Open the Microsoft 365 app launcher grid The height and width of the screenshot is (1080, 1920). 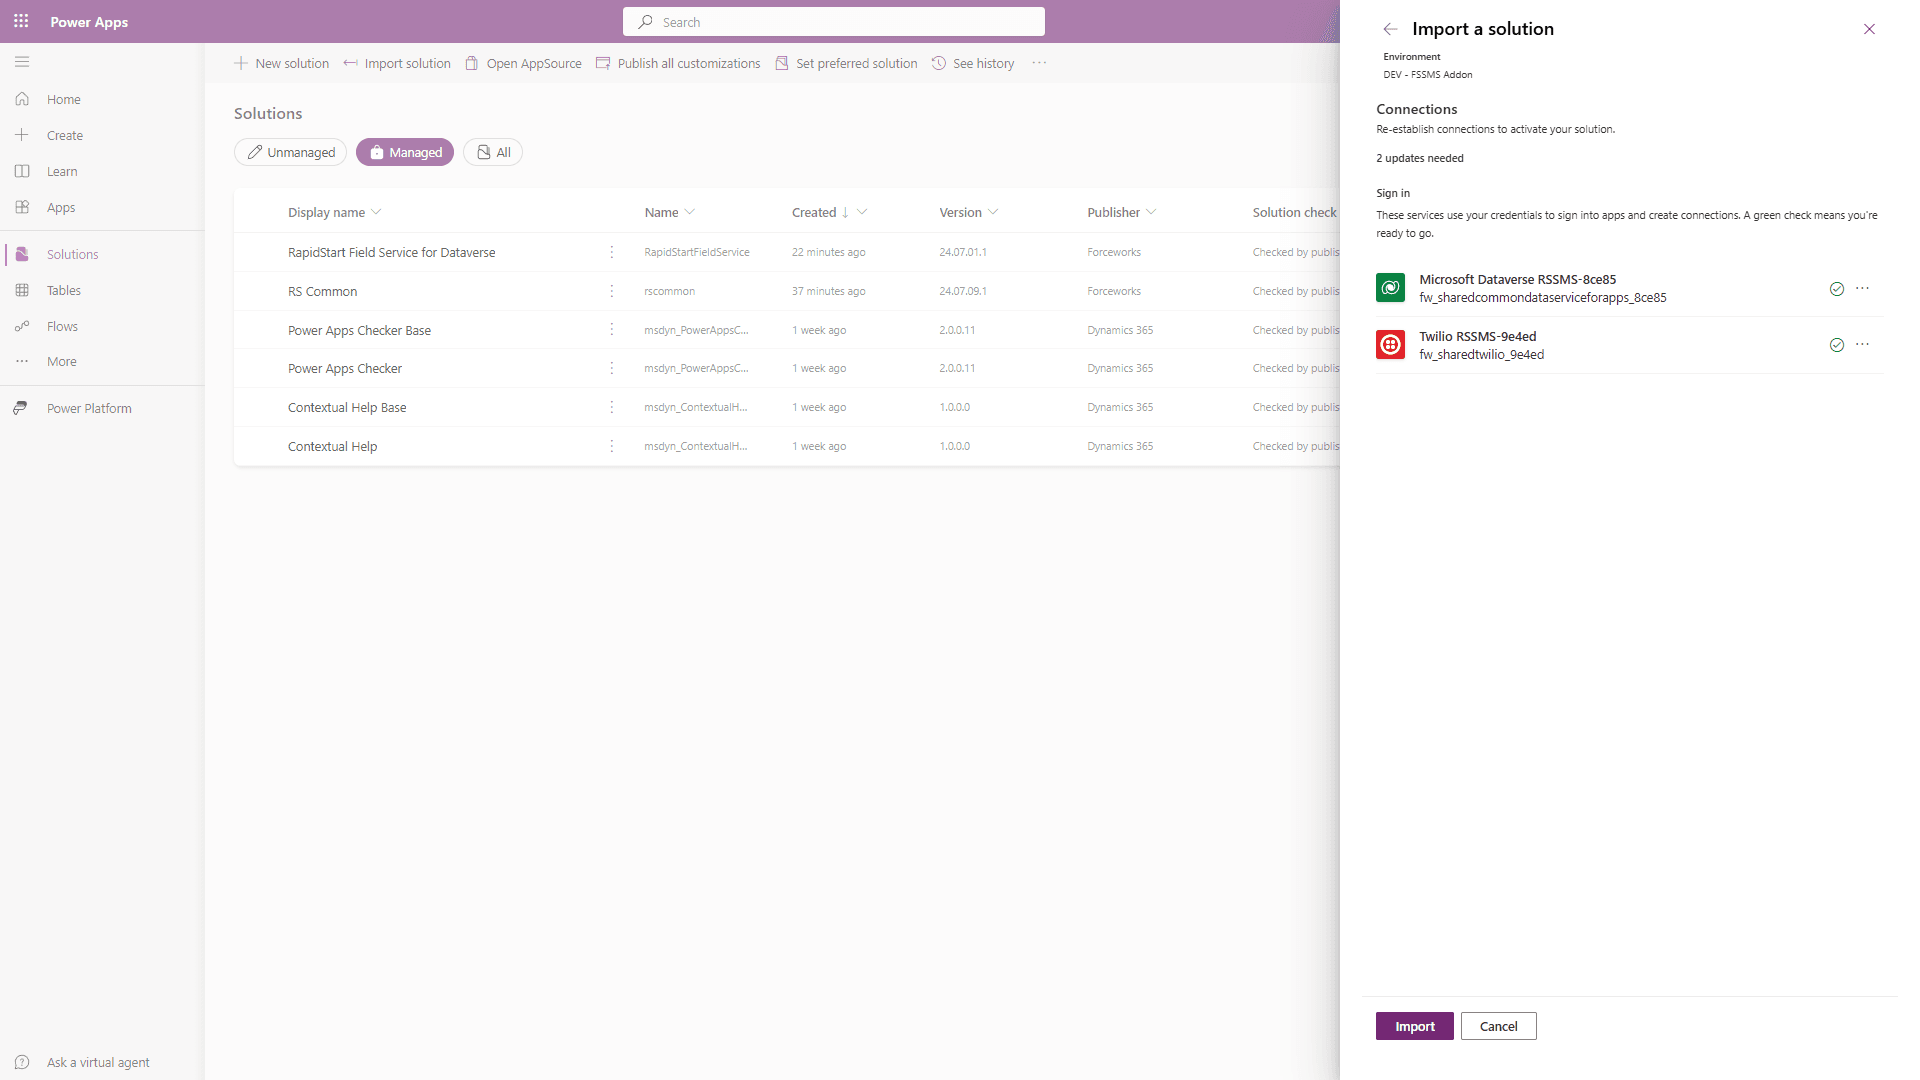[x=21, y=21]
